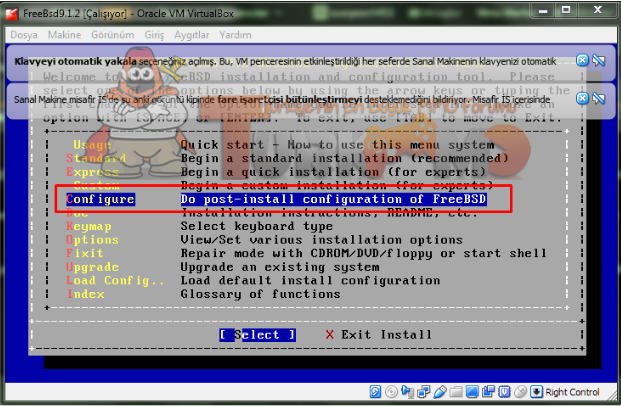Open the Görünüm menu
The image size is (621, 406).
coord(112,35)
